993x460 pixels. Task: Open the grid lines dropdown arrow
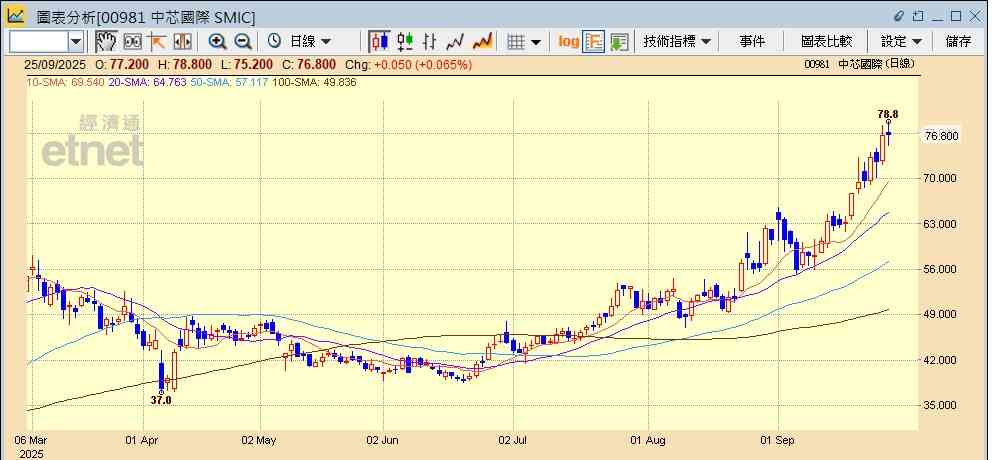tap(536, 42)
